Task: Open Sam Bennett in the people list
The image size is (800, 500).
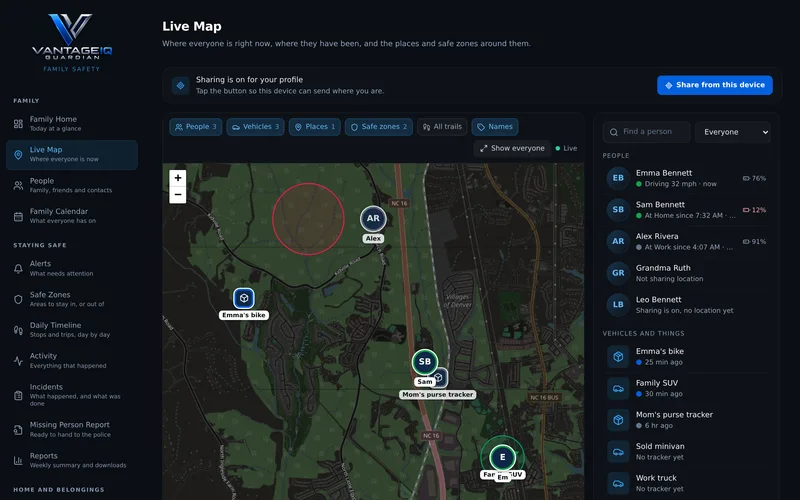Action: [686, 210]
